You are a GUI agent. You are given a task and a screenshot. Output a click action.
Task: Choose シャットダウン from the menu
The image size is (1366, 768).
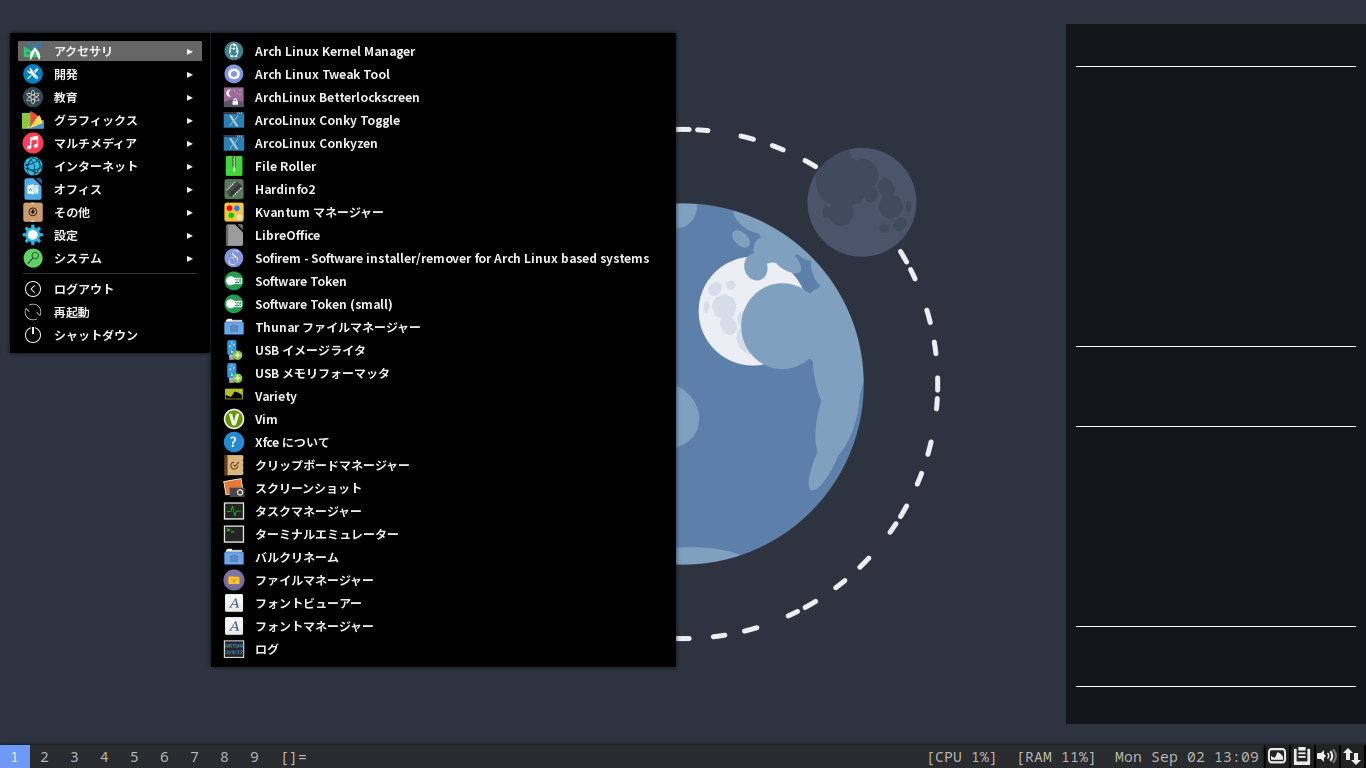110,335
